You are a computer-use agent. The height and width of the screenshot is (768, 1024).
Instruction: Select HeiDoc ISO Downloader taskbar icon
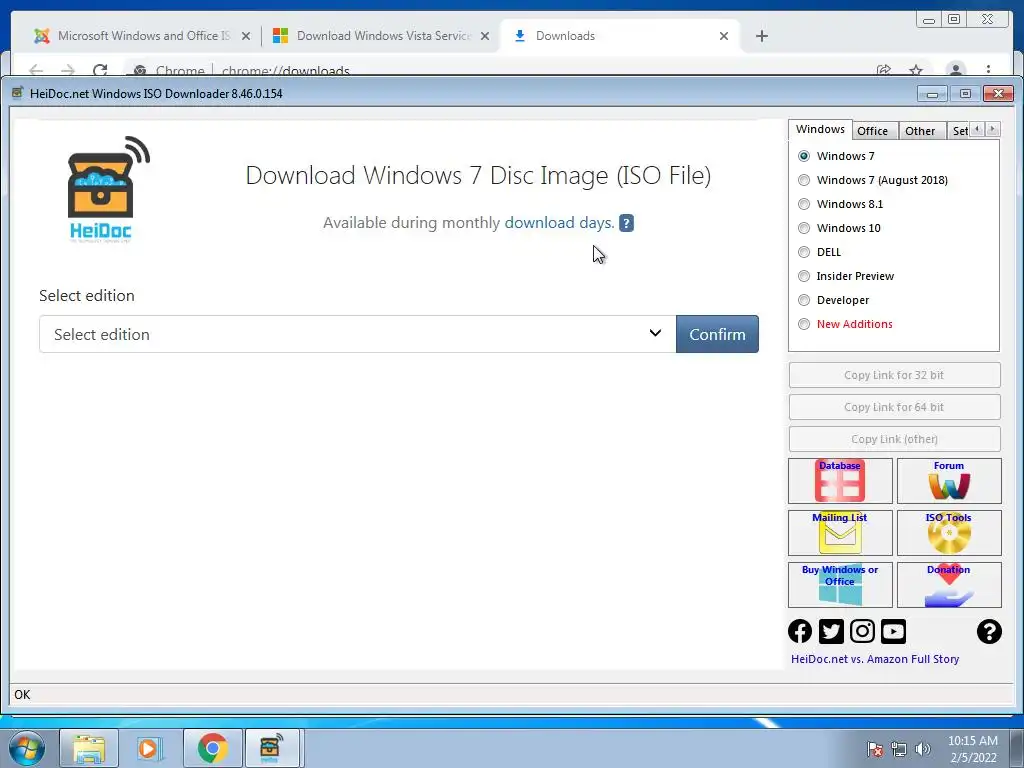pyautogui.click(x=272, y=749)
